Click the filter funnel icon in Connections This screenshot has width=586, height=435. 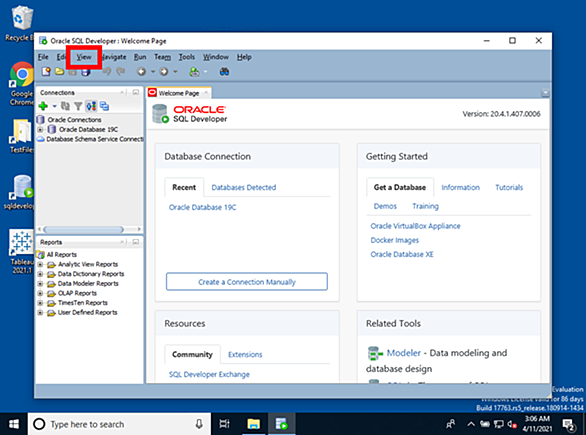coord(78,107)
